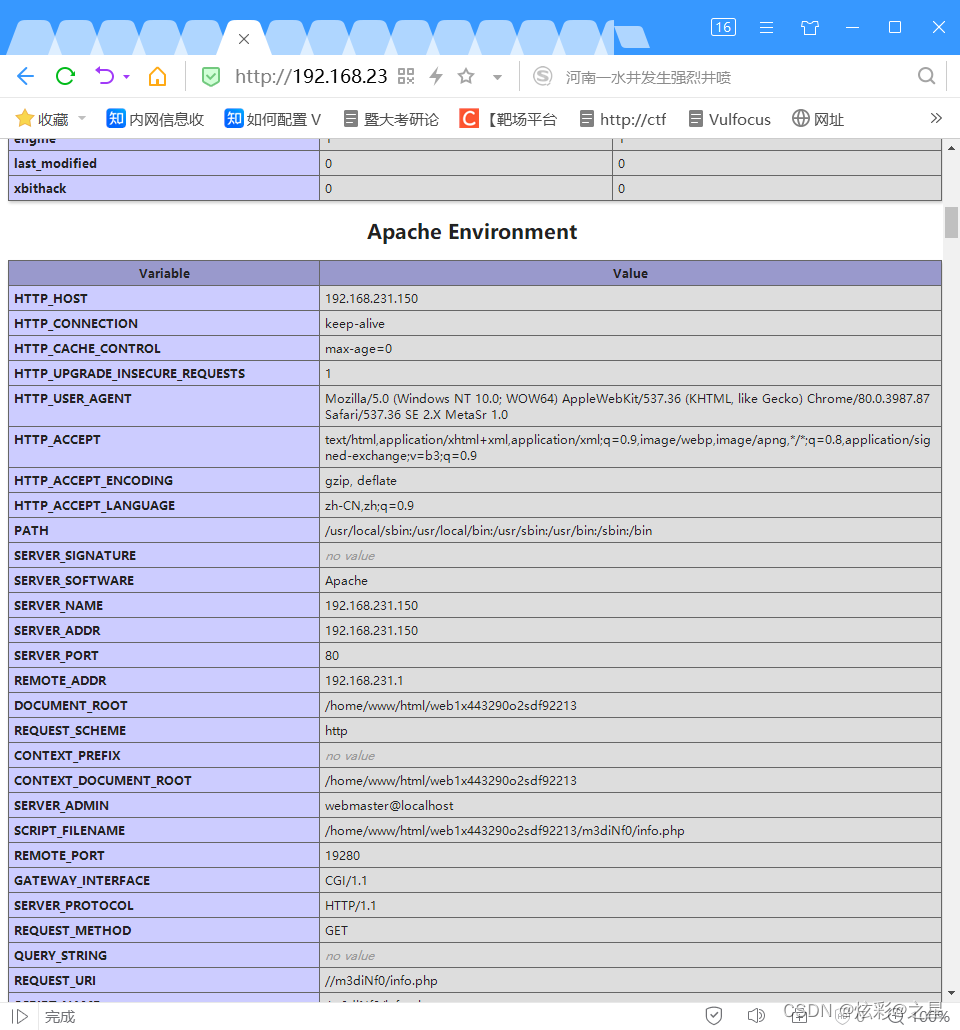Open the browser home page icon
The image size is (960, 1030).
[x=159, y=76]
